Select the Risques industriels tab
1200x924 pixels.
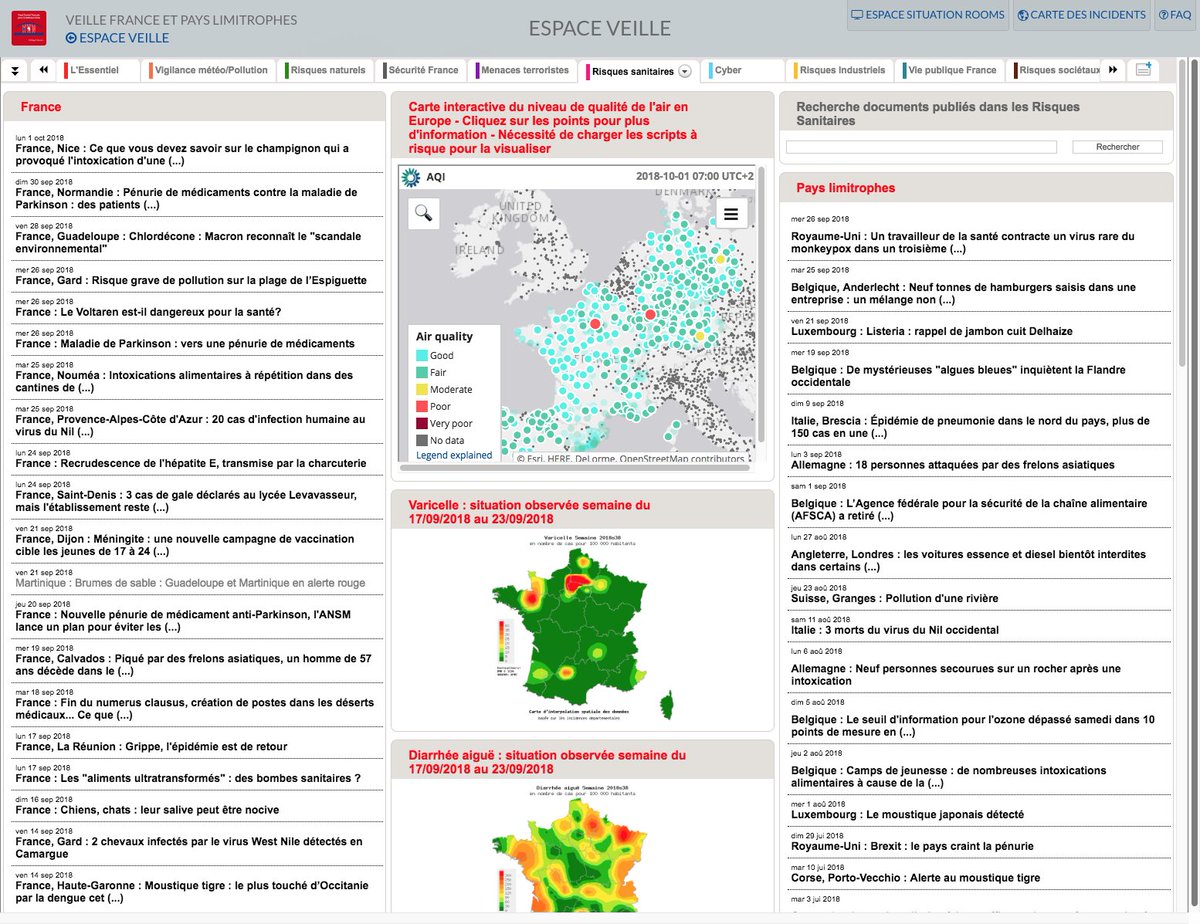pos(842,71)
